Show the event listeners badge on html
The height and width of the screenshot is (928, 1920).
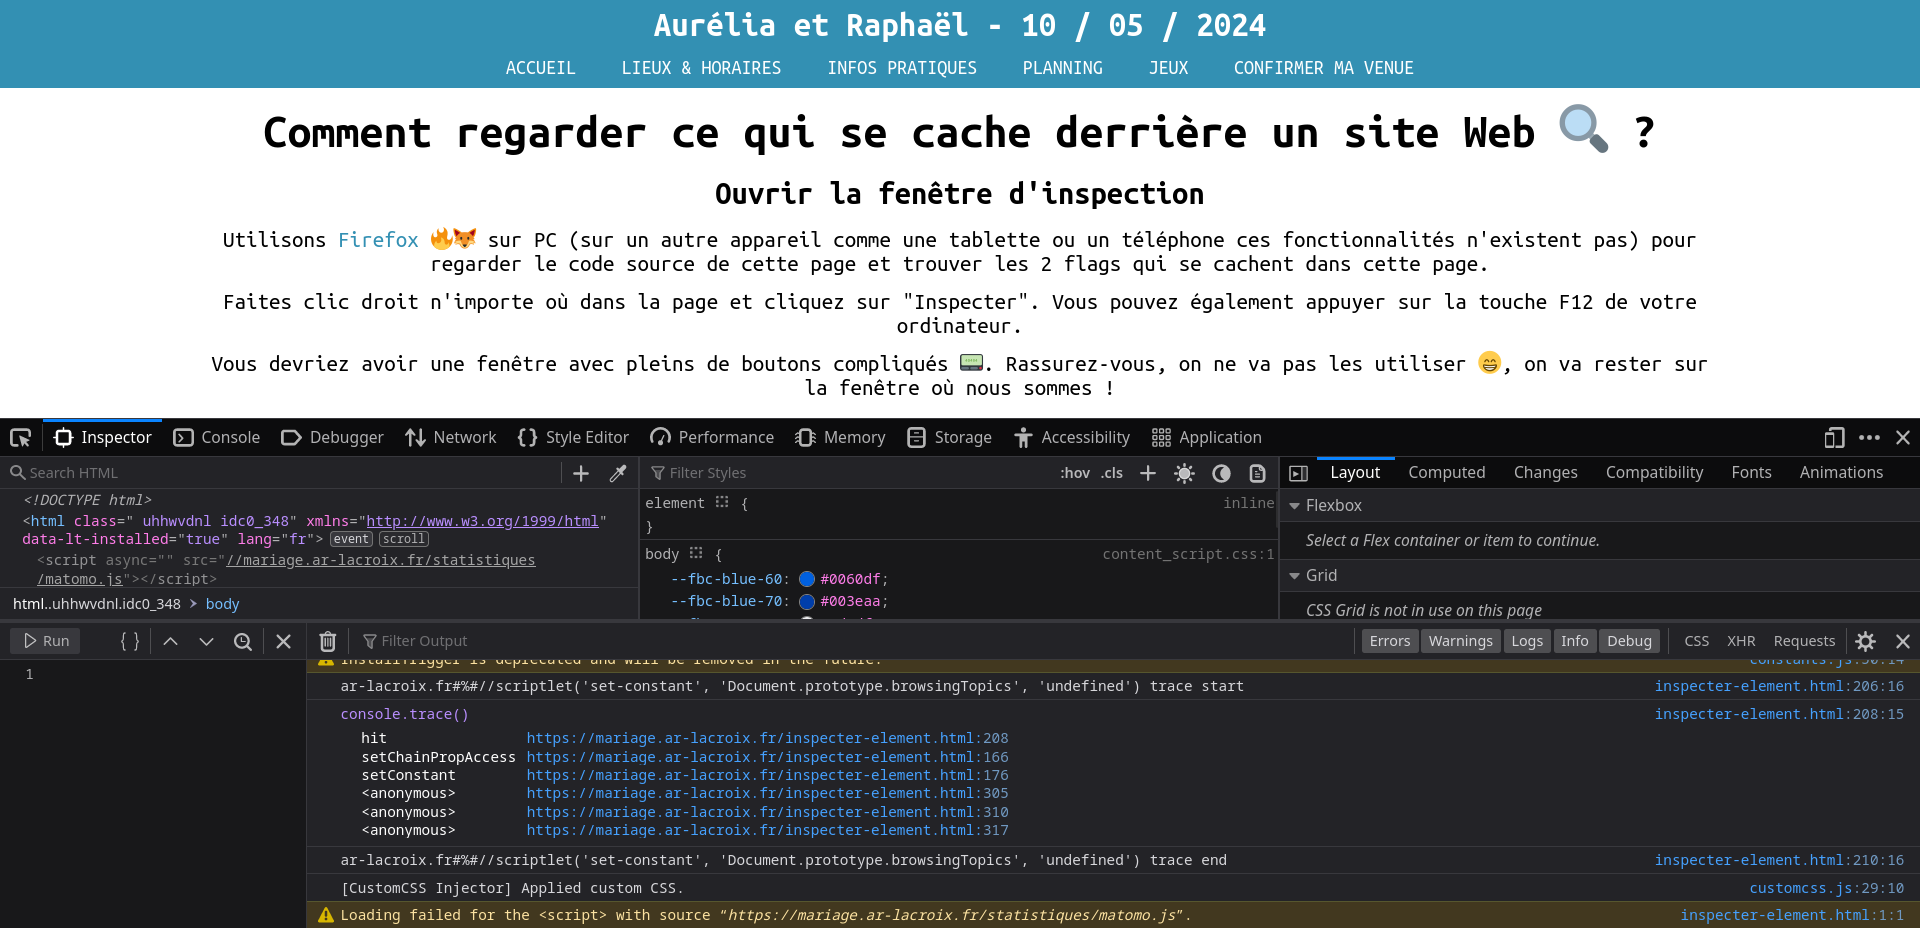tap(351, 539)
